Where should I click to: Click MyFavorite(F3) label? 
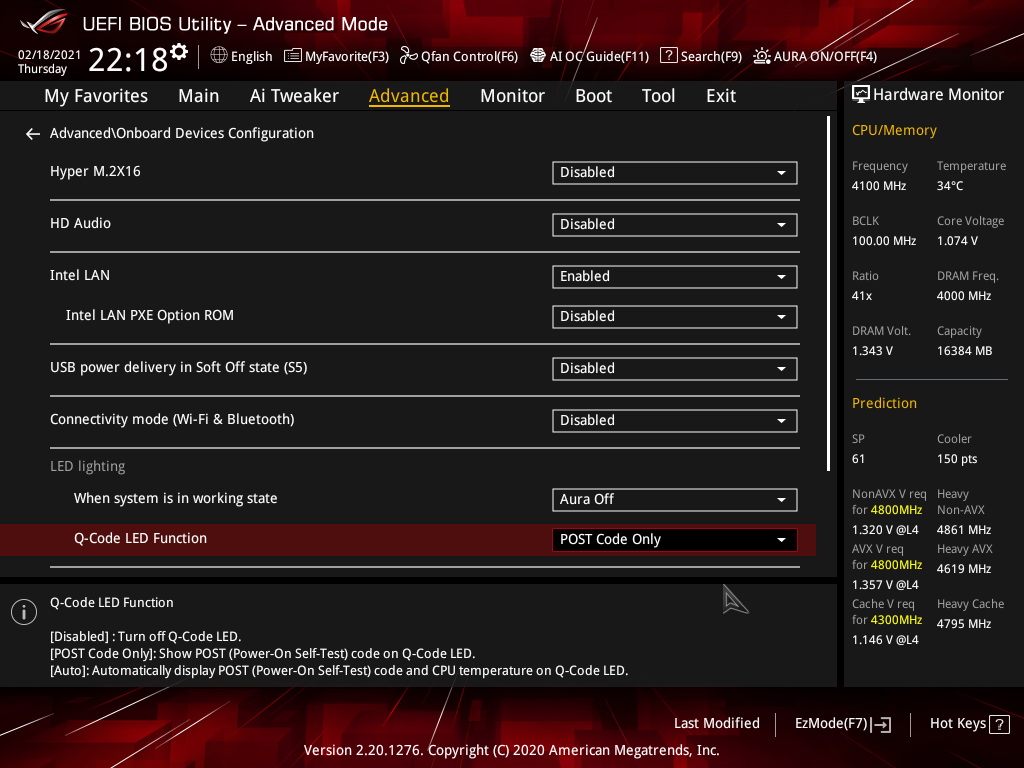[x=347, y=57]
